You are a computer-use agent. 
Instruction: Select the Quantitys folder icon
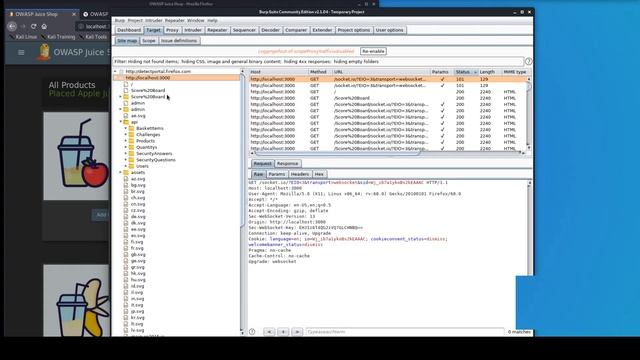131,147
